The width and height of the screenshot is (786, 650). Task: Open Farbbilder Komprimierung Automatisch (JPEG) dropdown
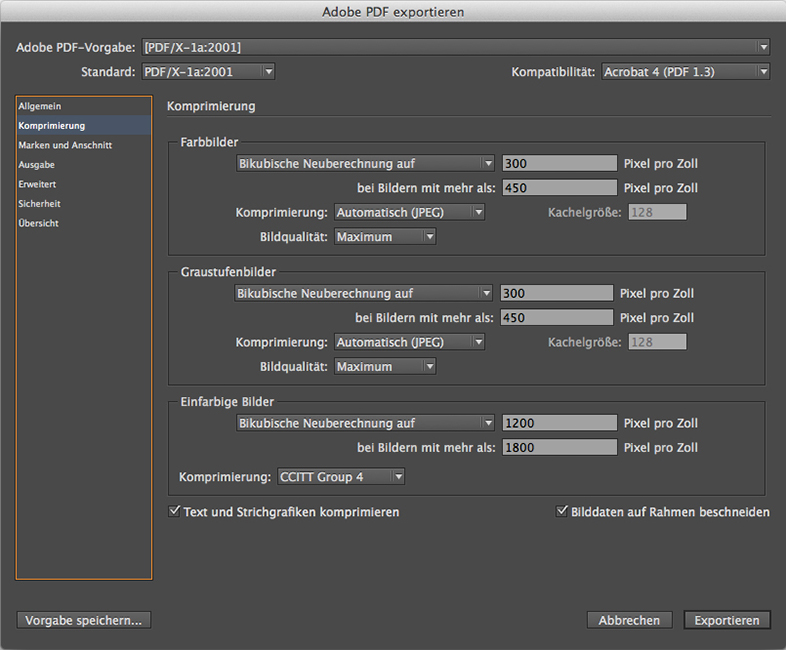coord(410,212)
